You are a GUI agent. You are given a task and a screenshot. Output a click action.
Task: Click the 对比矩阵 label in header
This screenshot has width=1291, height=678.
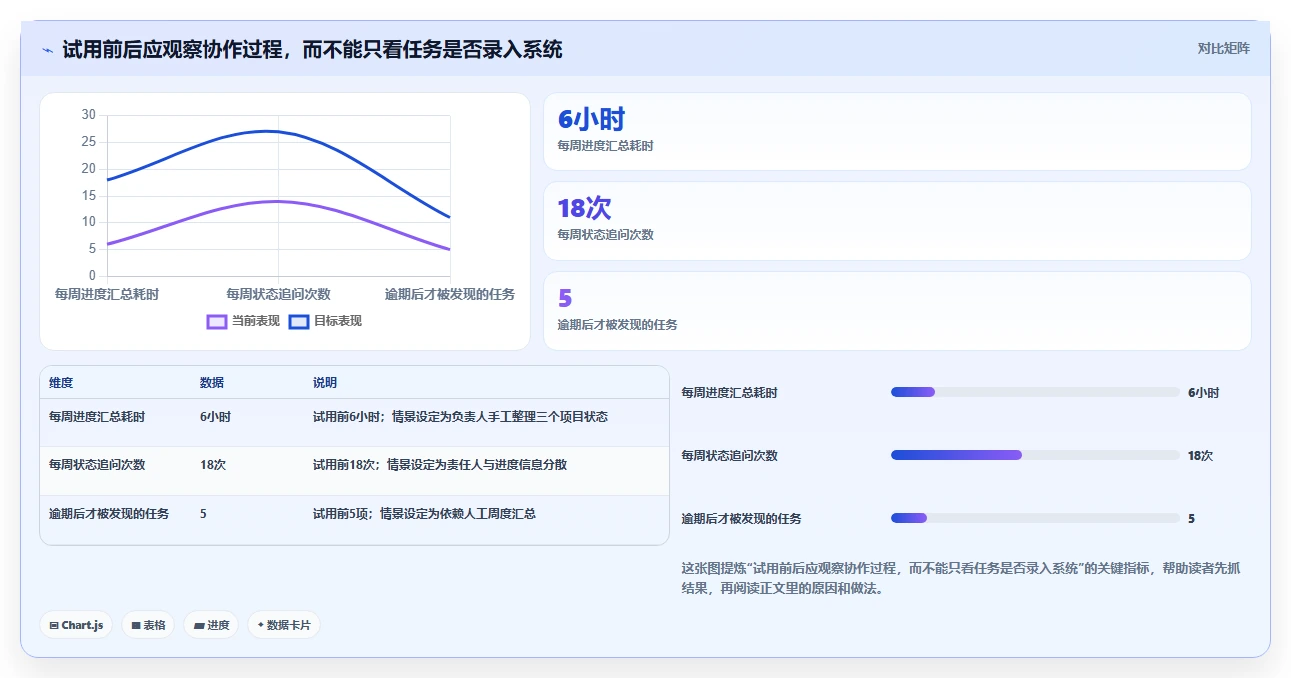[1223, 48]
